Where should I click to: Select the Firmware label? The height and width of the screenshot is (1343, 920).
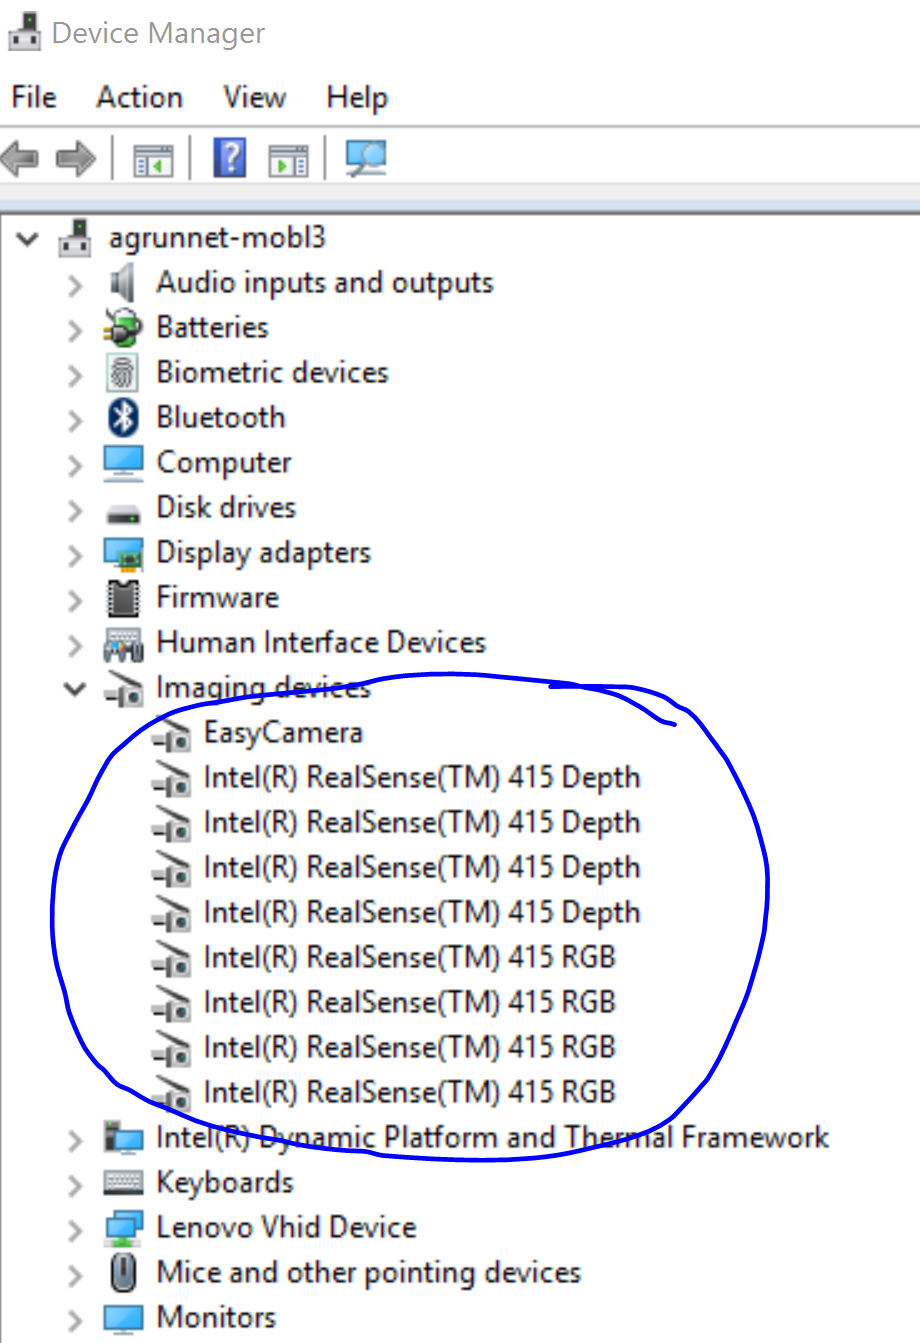click(218, 598)
